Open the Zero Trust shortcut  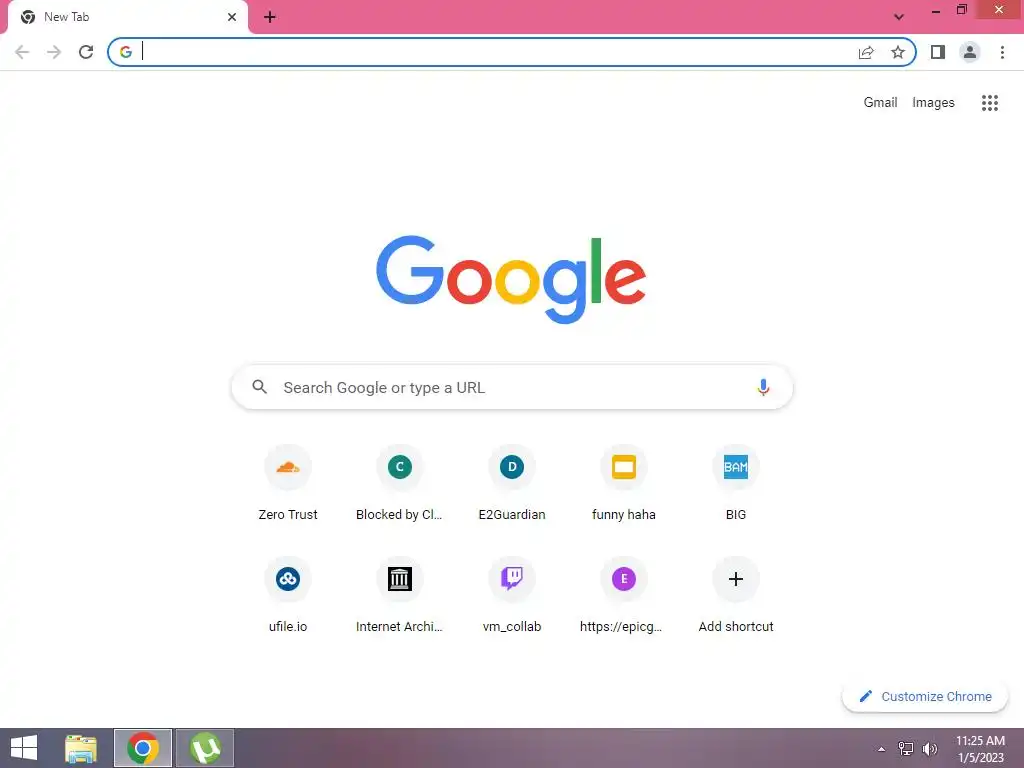288,483
